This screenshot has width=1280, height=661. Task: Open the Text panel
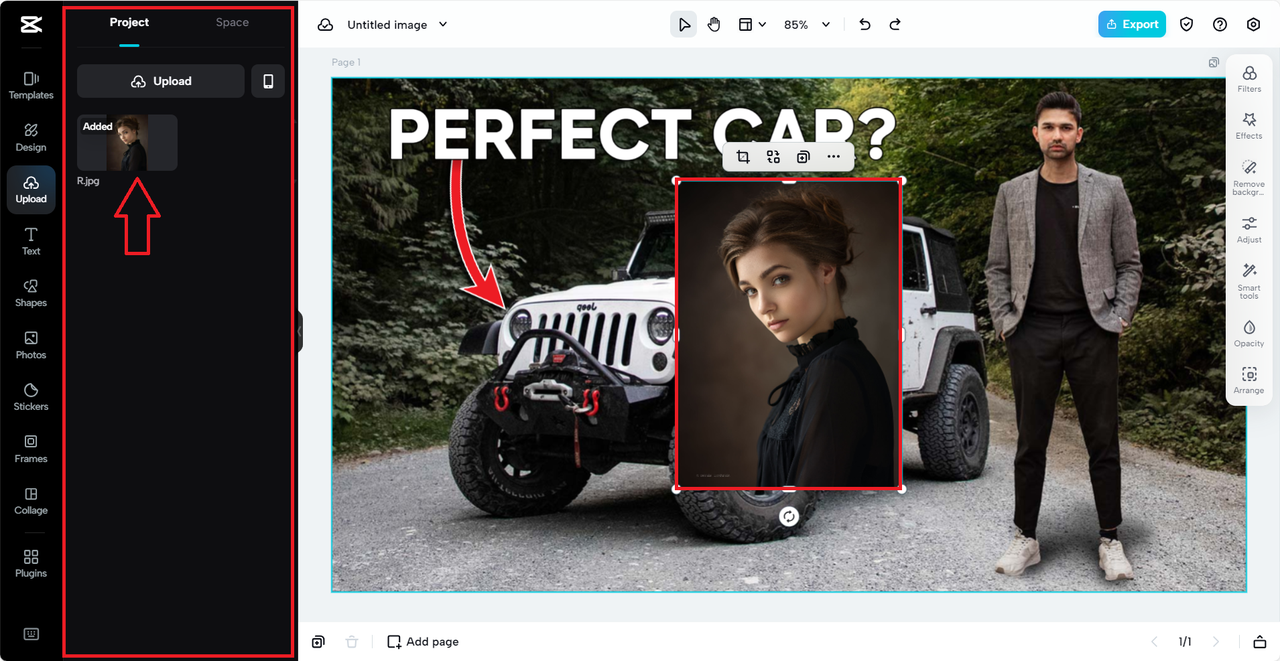coord(31,241)
